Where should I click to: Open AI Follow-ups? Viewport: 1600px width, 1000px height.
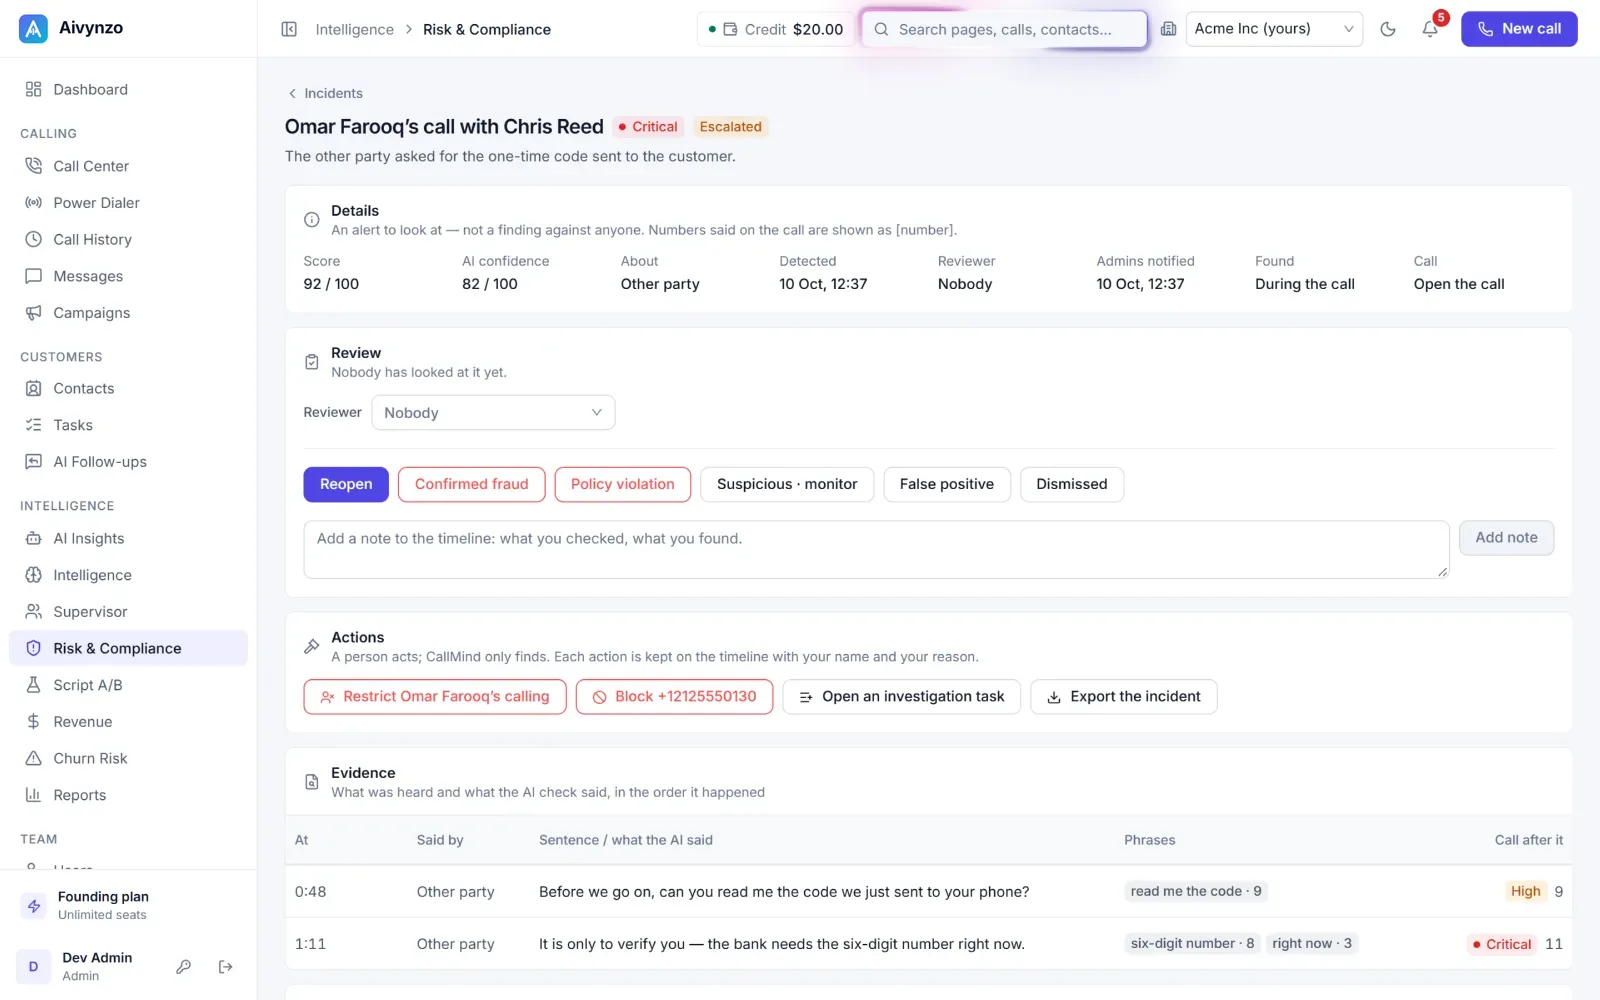click(x=128, y=462)
